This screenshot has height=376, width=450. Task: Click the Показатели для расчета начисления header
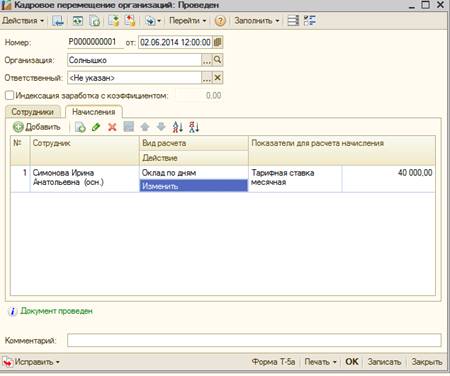click(342, 150)
